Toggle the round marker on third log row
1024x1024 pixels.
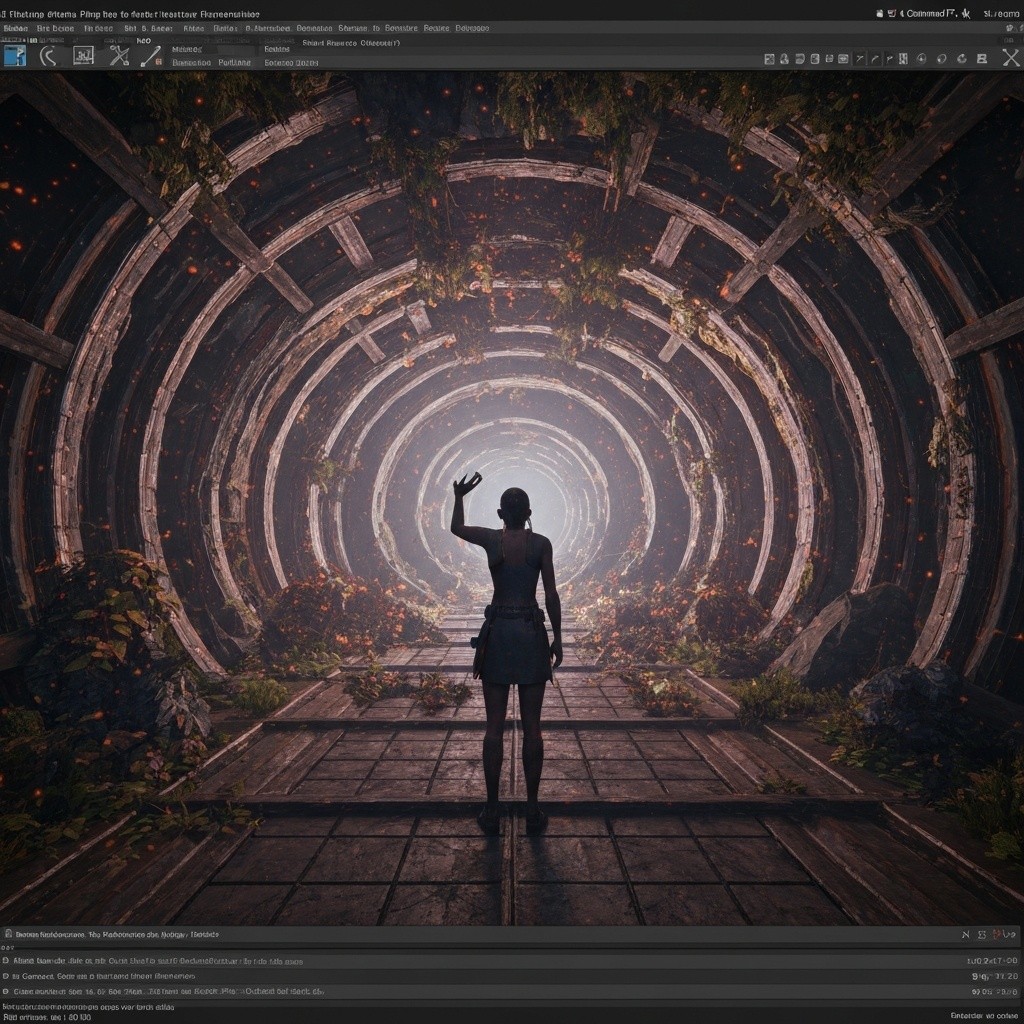click(5, 992)
